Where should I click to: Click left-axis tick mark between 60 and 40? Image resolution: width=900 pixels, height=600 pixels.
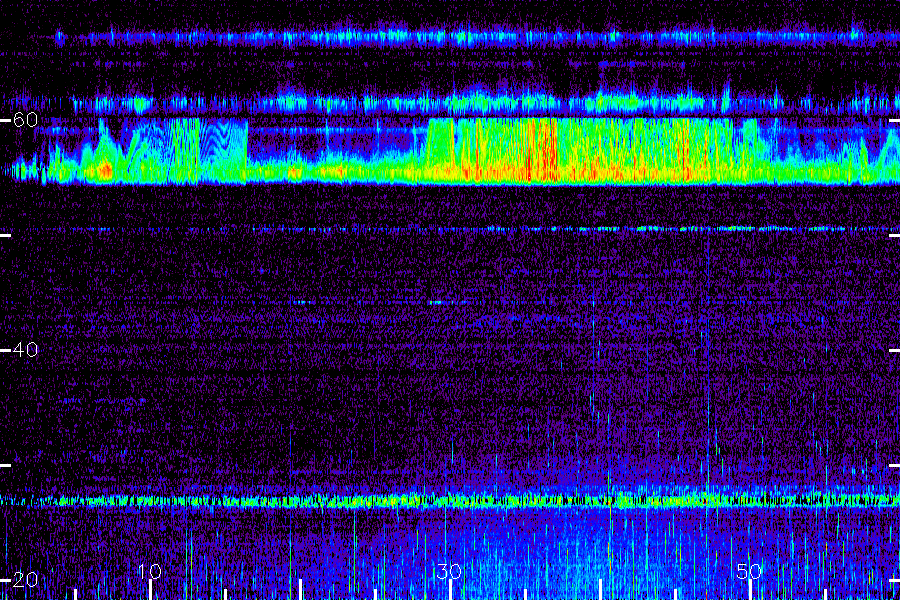(5, 235)
